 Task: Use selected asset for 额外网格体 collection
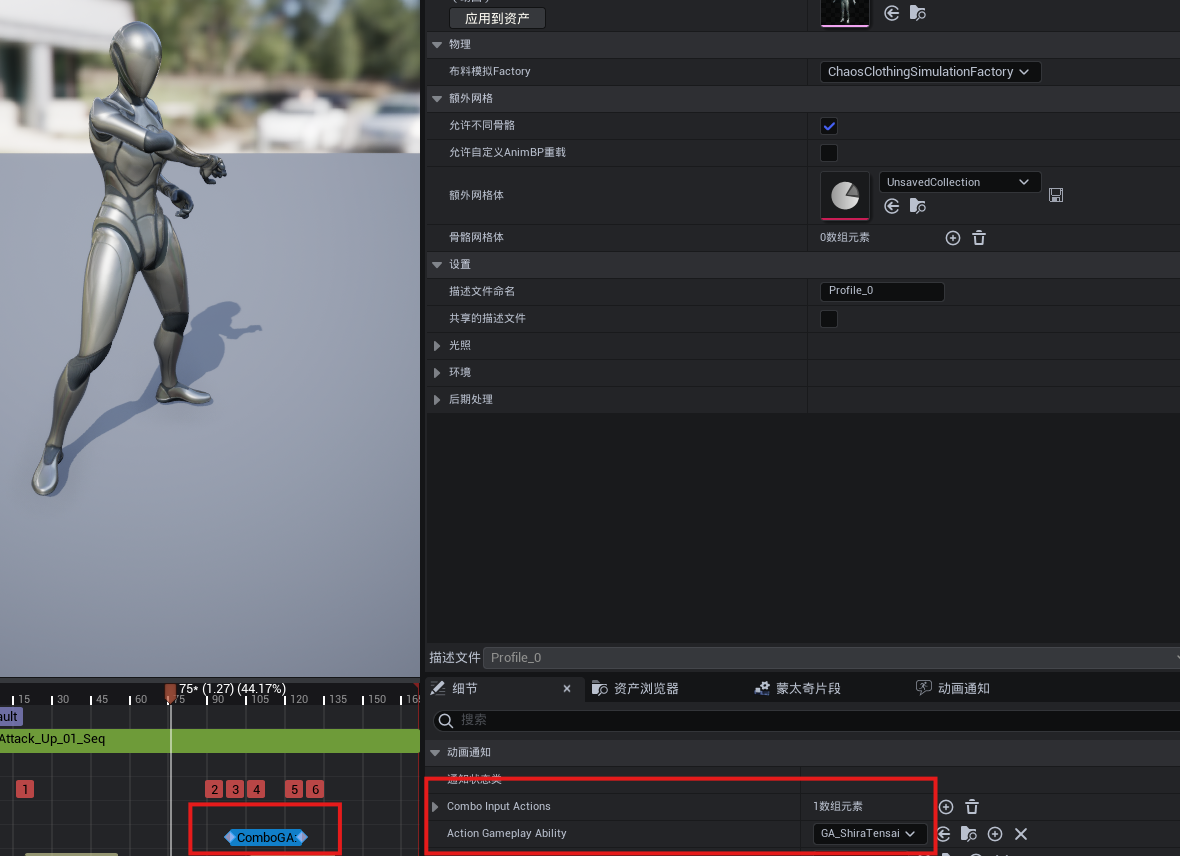892,206
